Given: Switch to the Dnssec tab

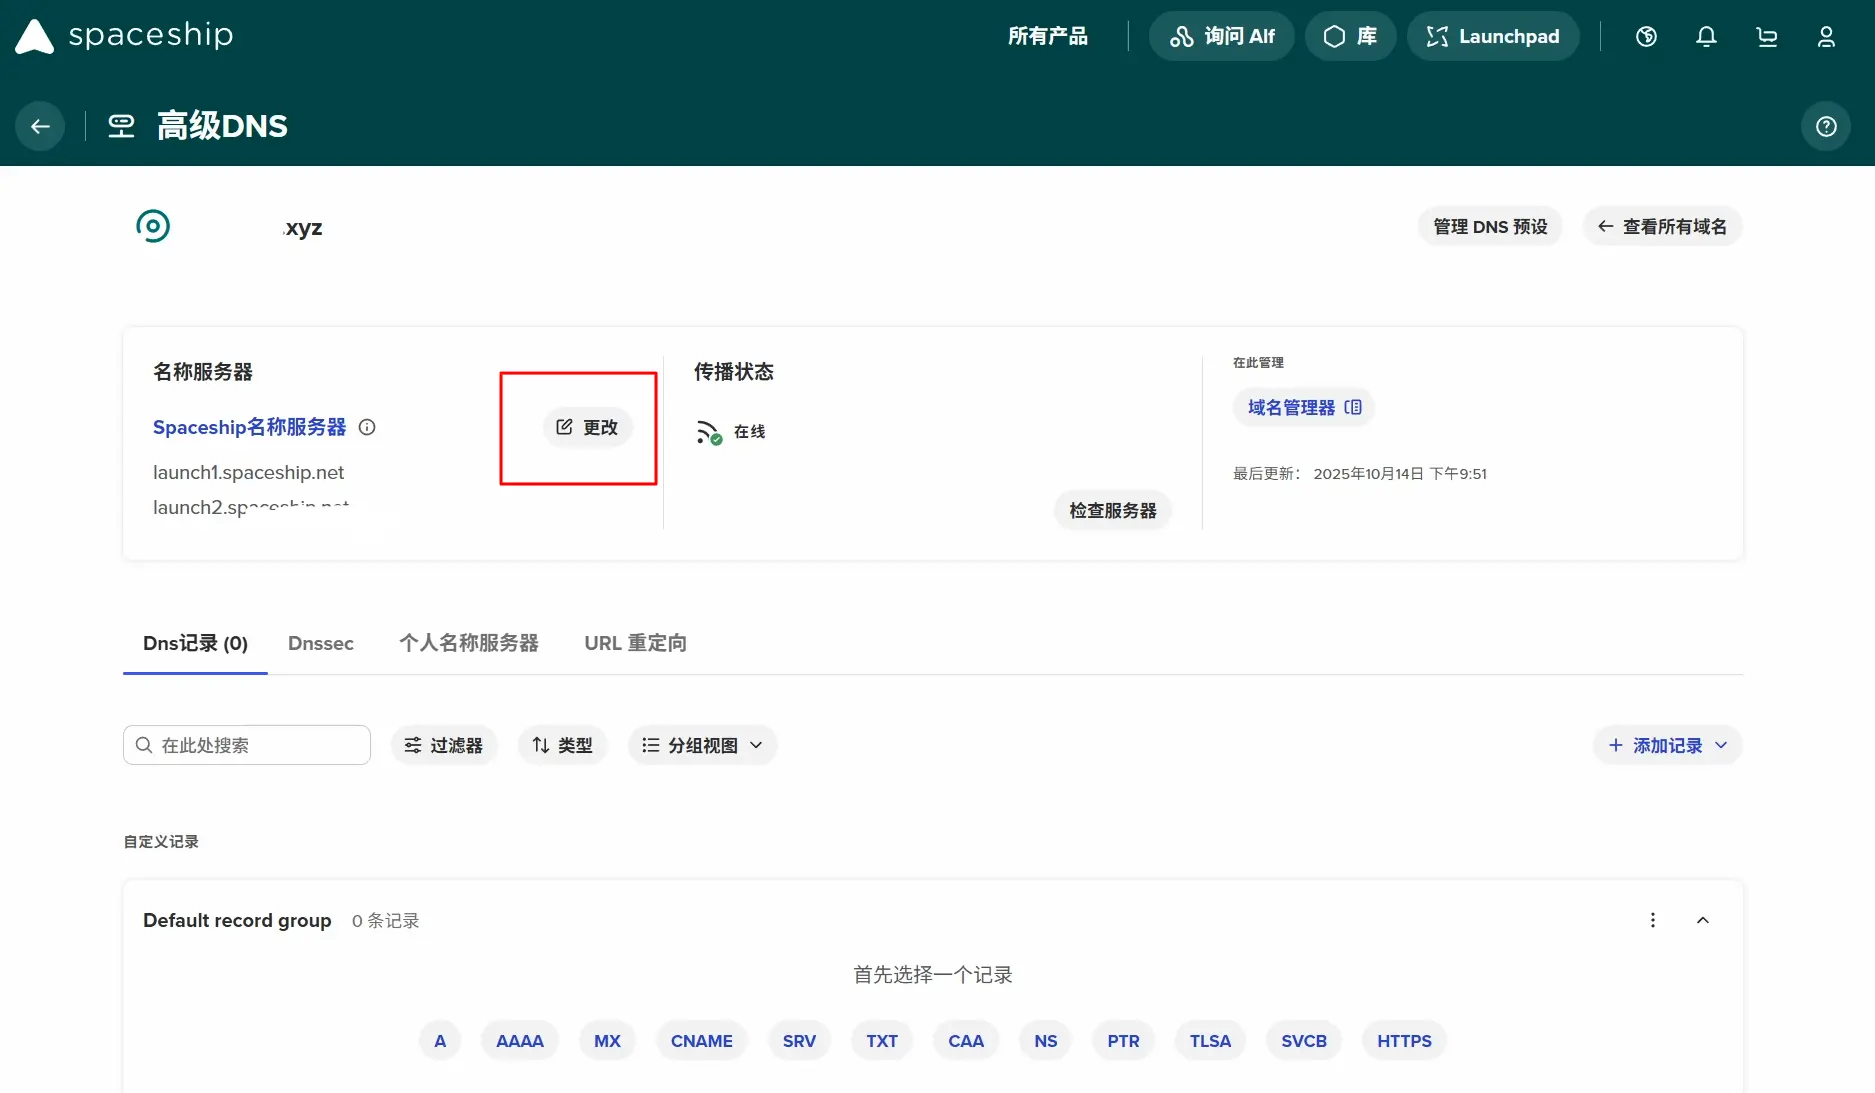Looking at the screenshot, I should coord(321,643).
